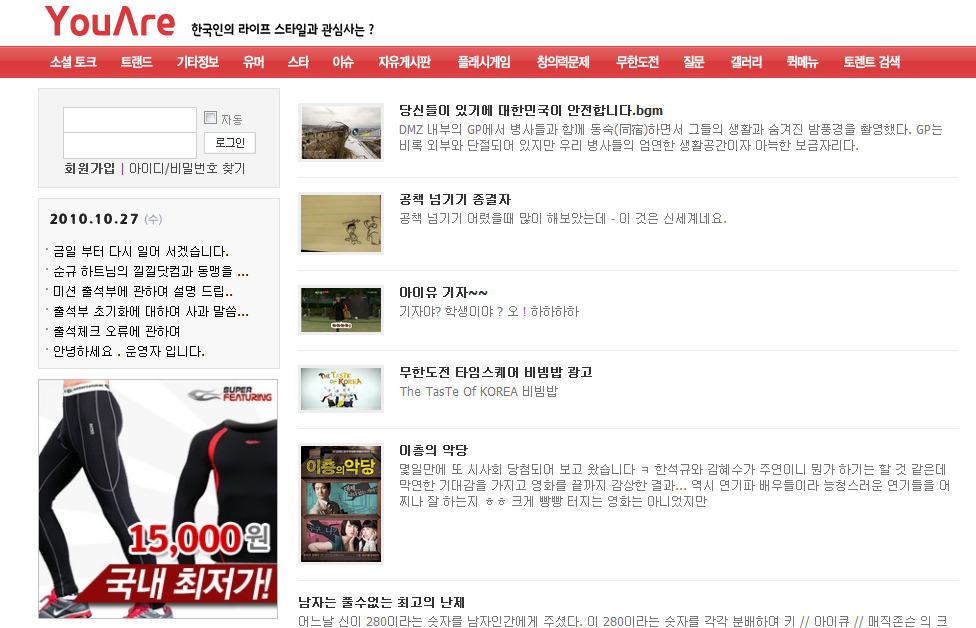This screenshot has width=976, height=628.
Task: Select the 스타 menu item
Action: coord(298,62)
